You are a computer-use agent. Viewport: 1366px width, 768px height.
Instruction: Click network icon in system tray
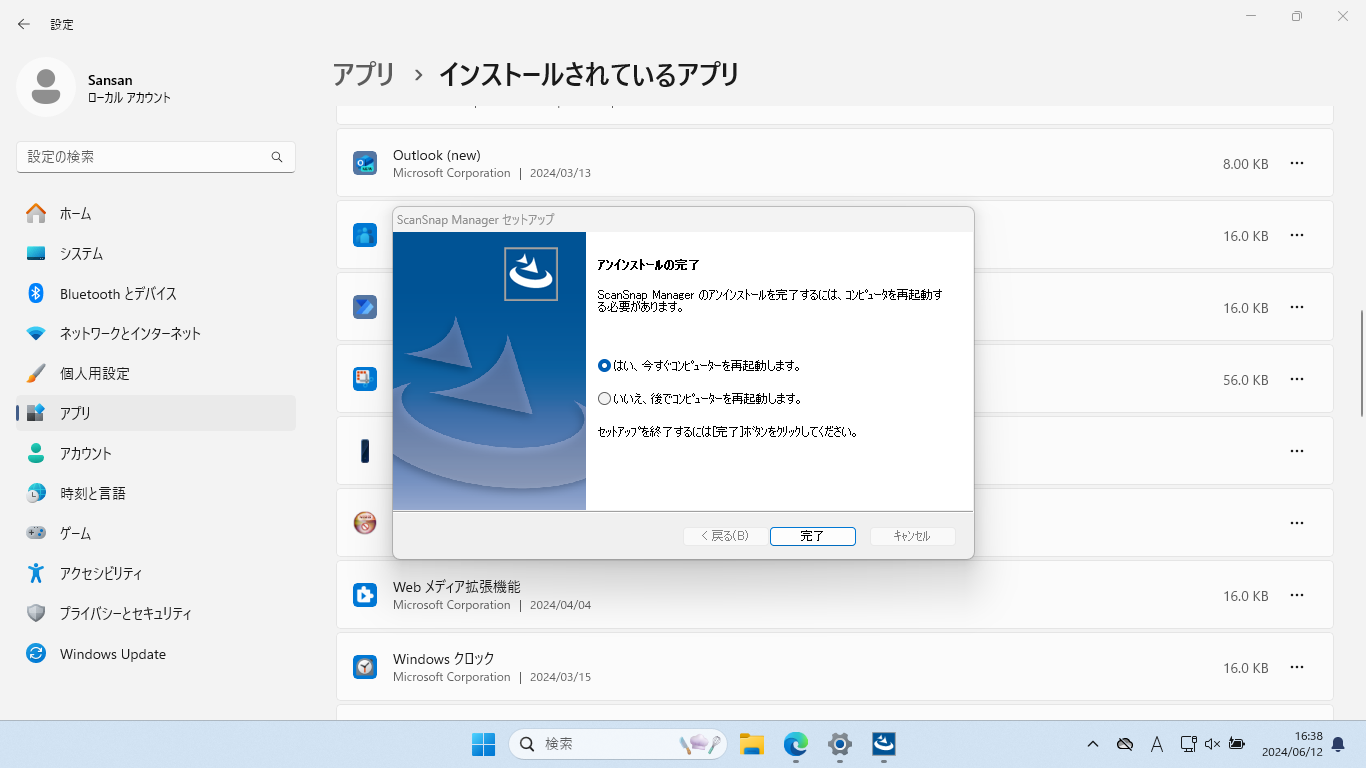pyautogui.click(x=1188, y=744)
